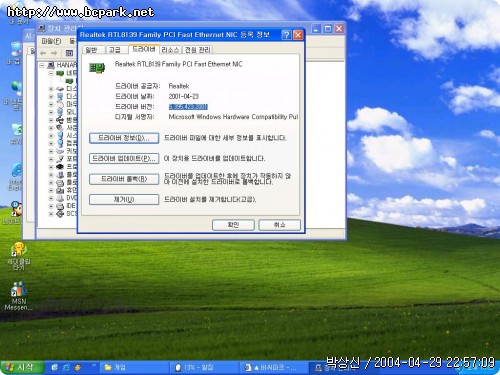Select the sound device icon in the tree
The image size is (500, 375).
(x=60, y=128)
